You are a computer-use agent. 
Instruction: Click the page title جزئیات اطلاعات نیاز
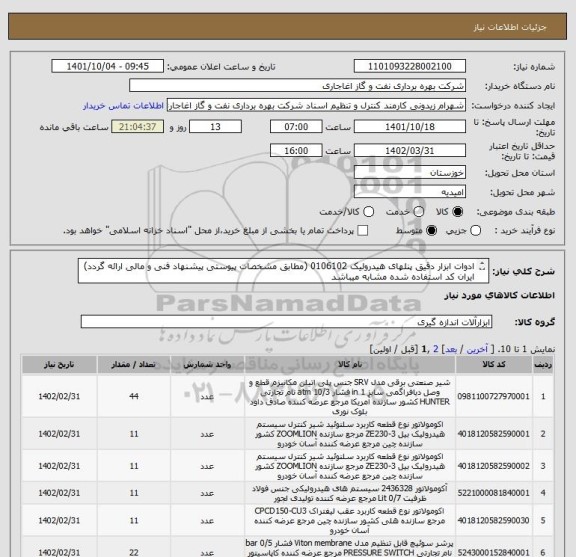point(510,28)
